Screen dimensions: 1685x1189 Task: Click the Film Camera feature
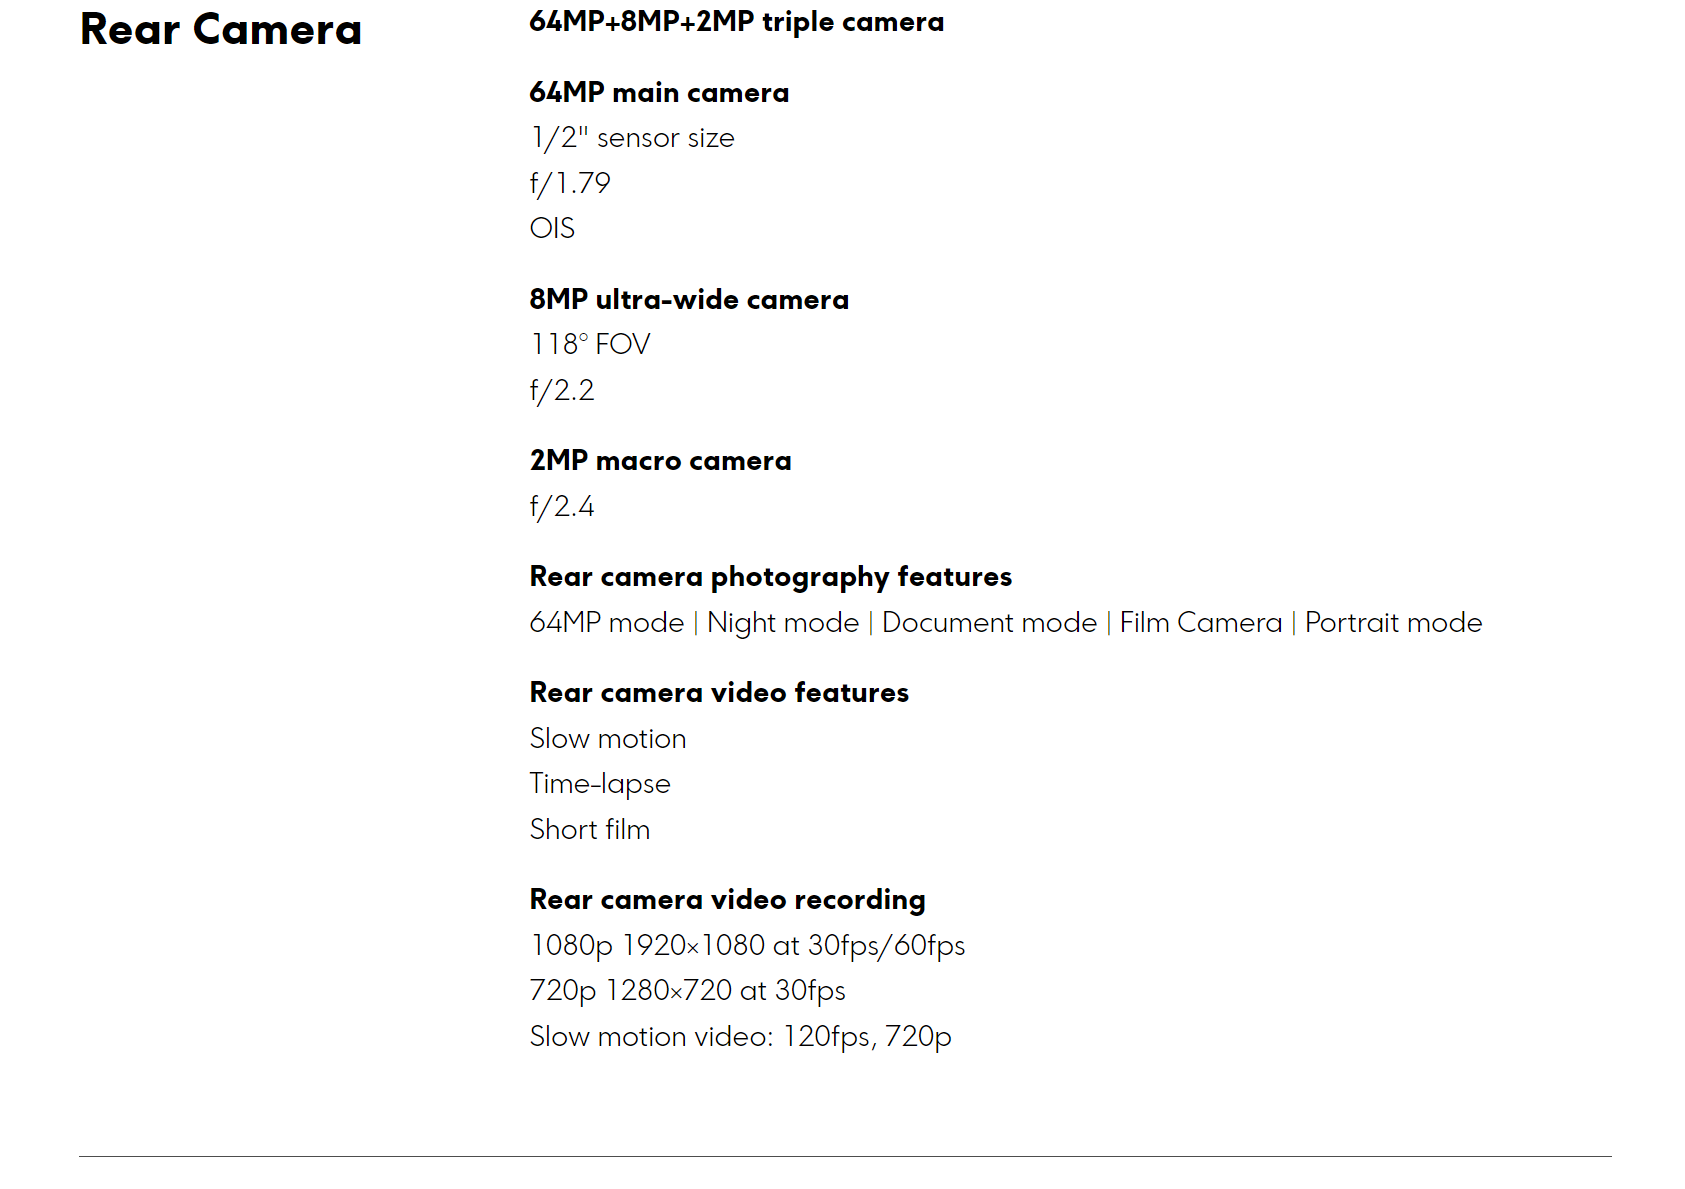(1200, 623)
